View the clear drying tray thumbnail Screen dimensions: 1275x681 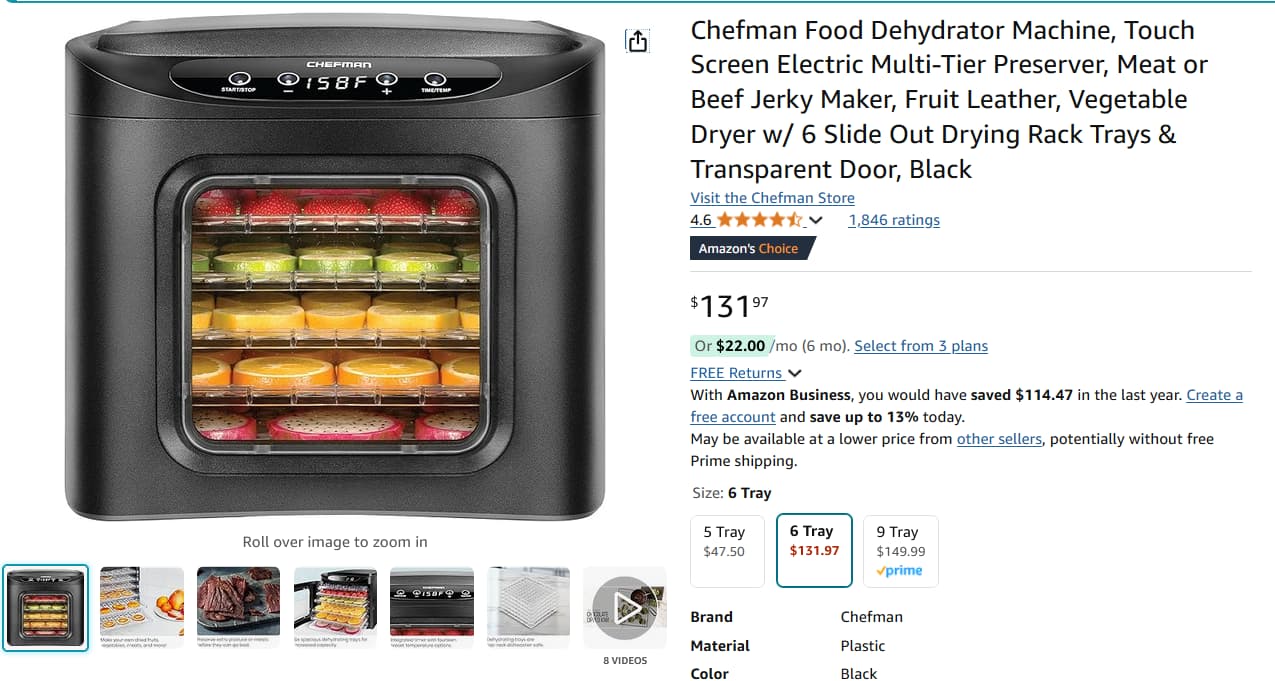528,608
